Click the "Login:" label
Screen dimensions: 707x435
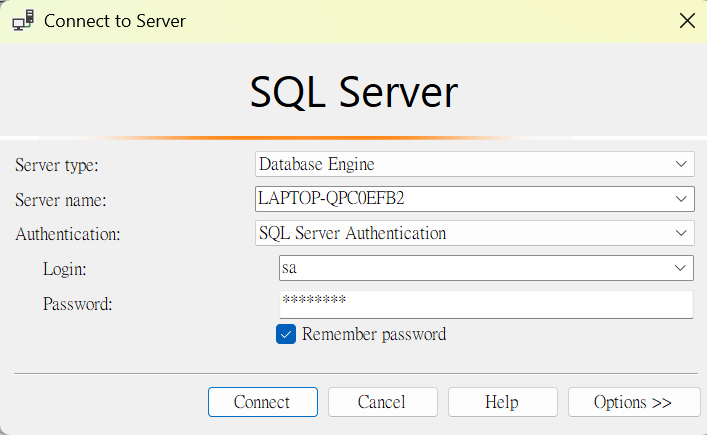(65, 269)
